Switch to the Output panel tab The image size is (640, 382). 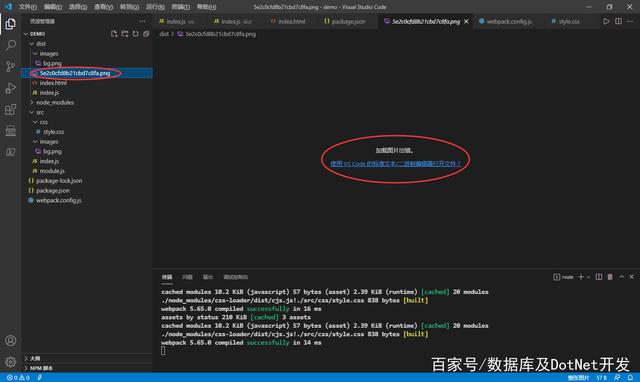[208, 277]
